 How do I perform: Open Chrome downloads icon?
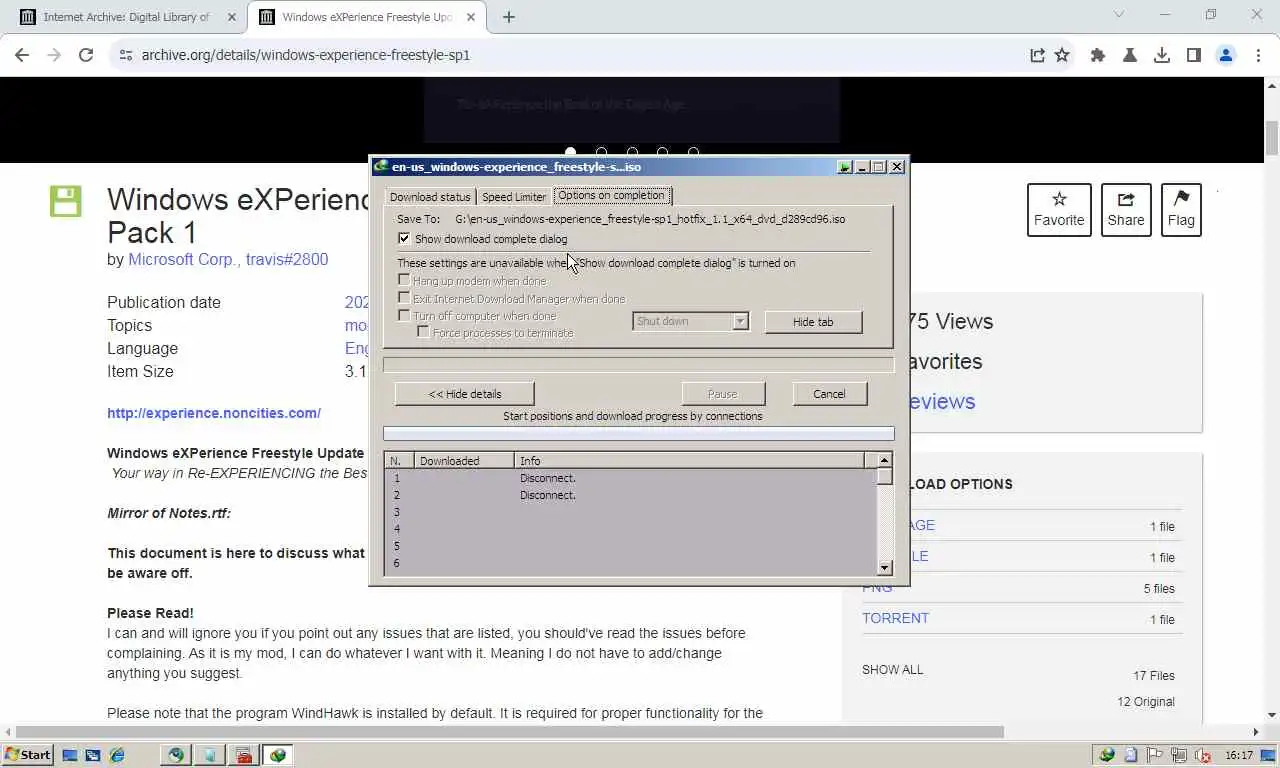(1162, 55)
